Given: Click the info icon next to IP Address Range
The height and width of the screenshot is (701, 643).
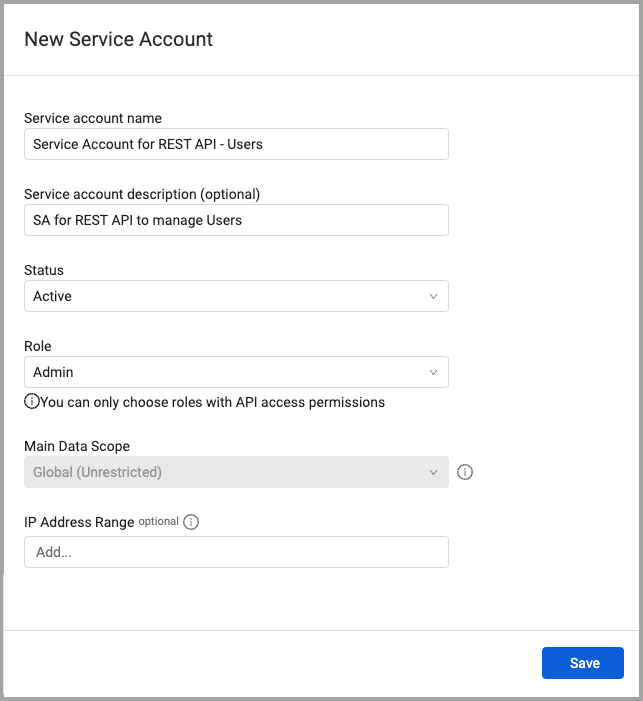Looking at the screenshot, I should coord(191,522).
